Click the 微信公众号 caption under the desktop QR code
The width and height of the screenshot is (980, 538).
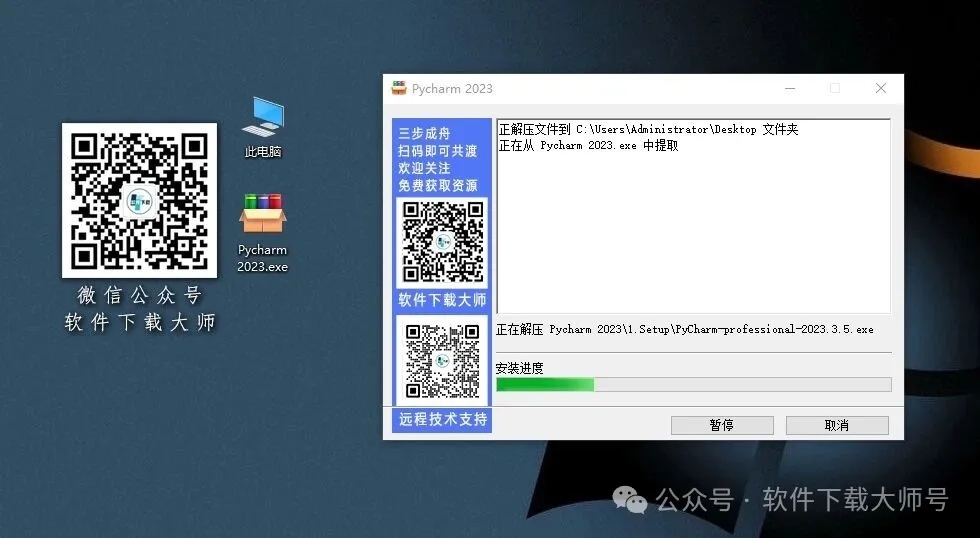139,295
